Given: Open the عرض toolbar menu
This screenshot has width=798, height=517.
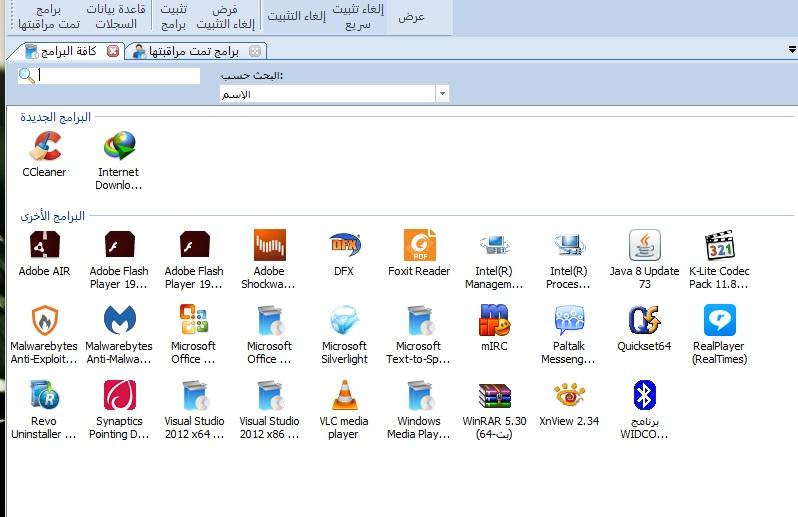Looking at the screenshot, I should pos(411,17).
